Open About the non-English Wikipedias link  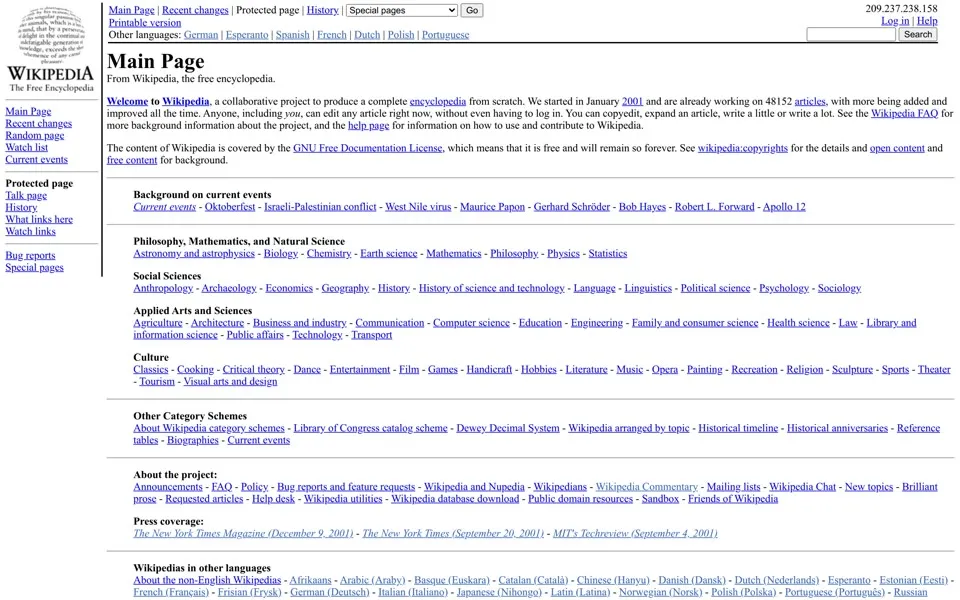point(207,580)
